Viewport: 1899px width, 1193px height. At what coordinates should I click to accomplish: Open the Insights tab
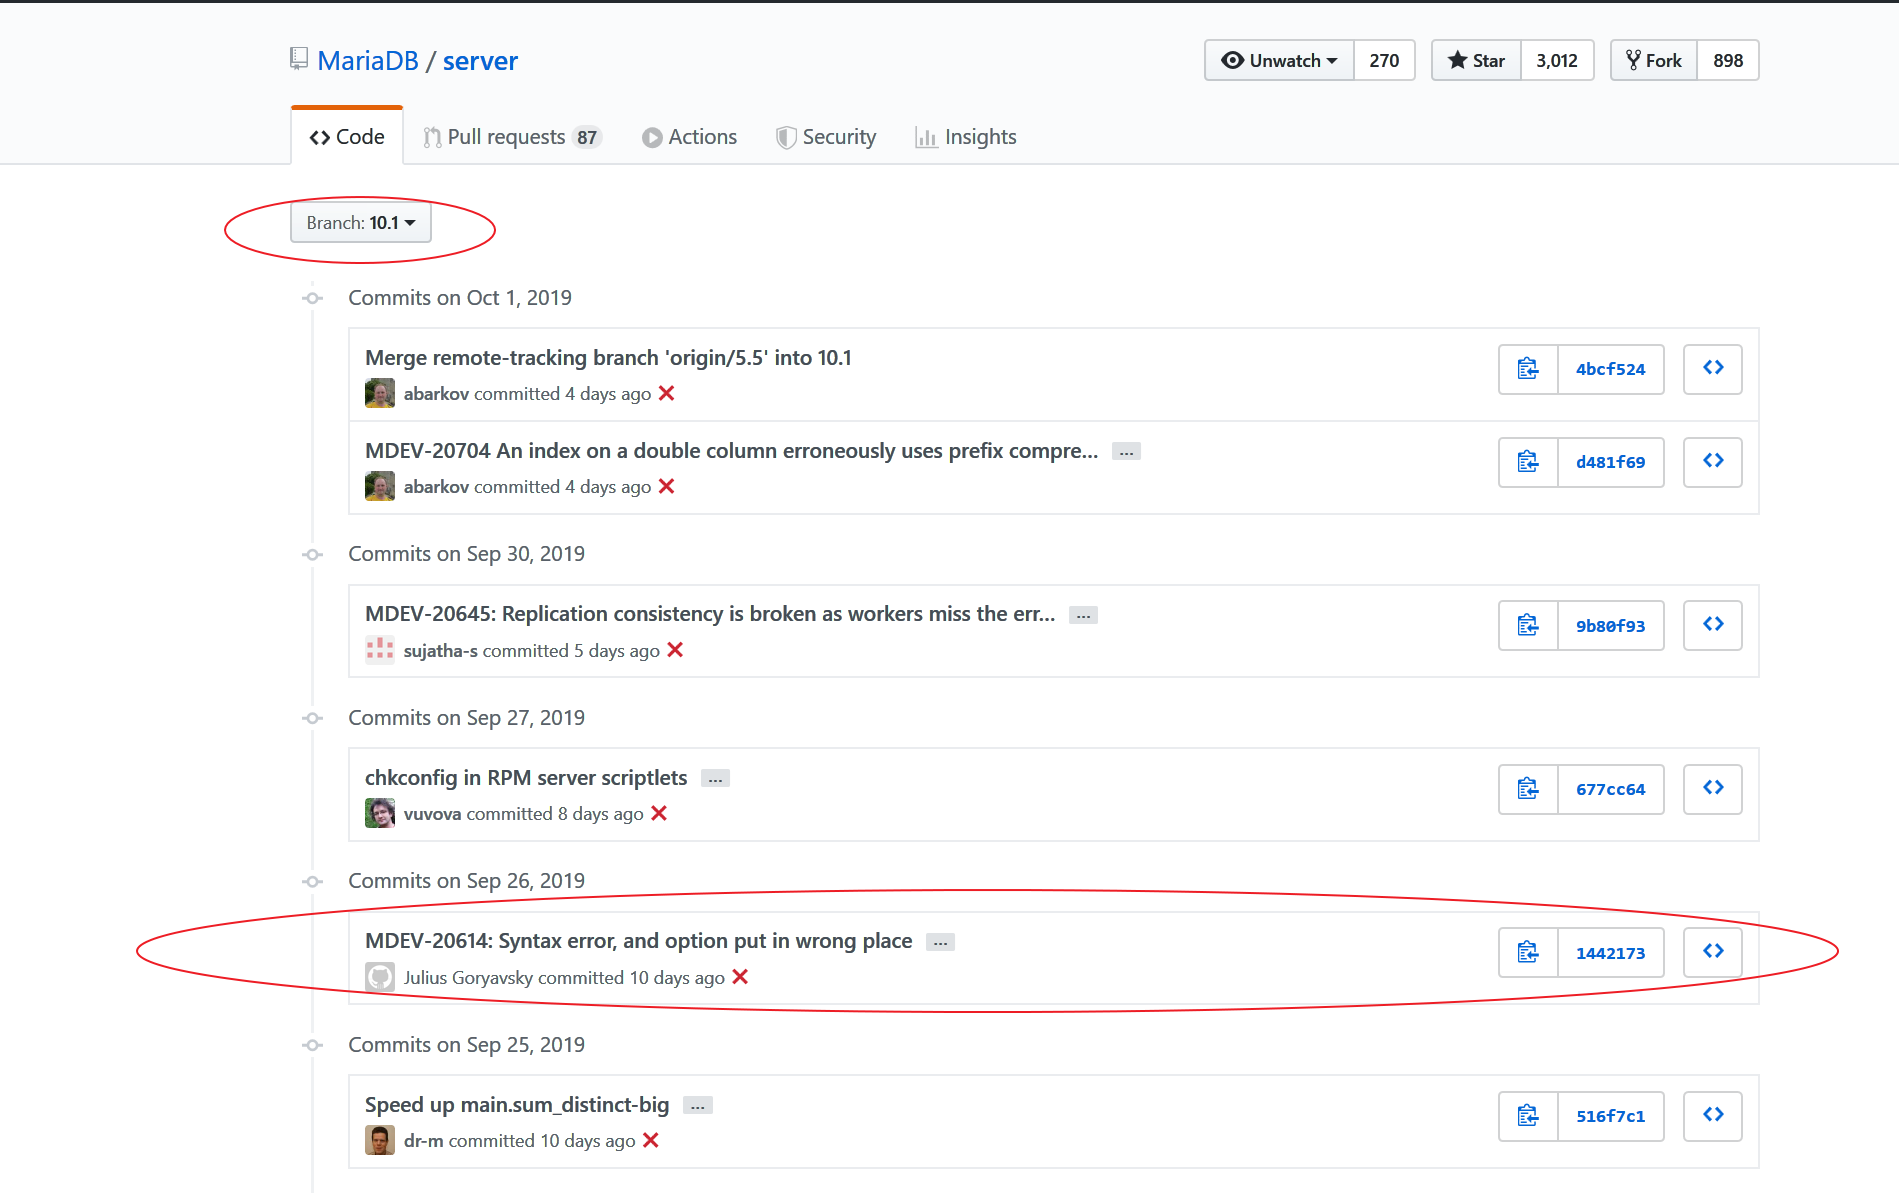(966, 137)
